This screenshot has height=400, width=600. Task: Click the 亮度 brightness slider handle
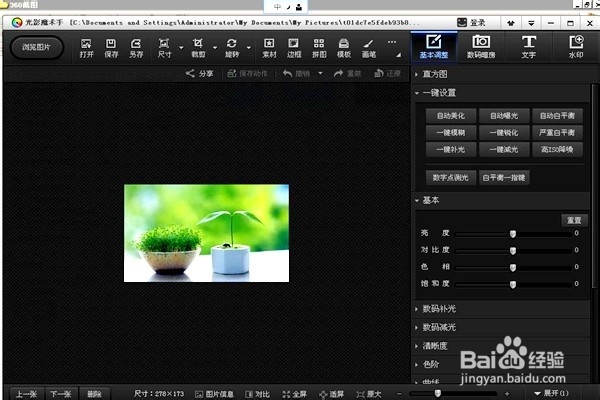pos(513,234)
